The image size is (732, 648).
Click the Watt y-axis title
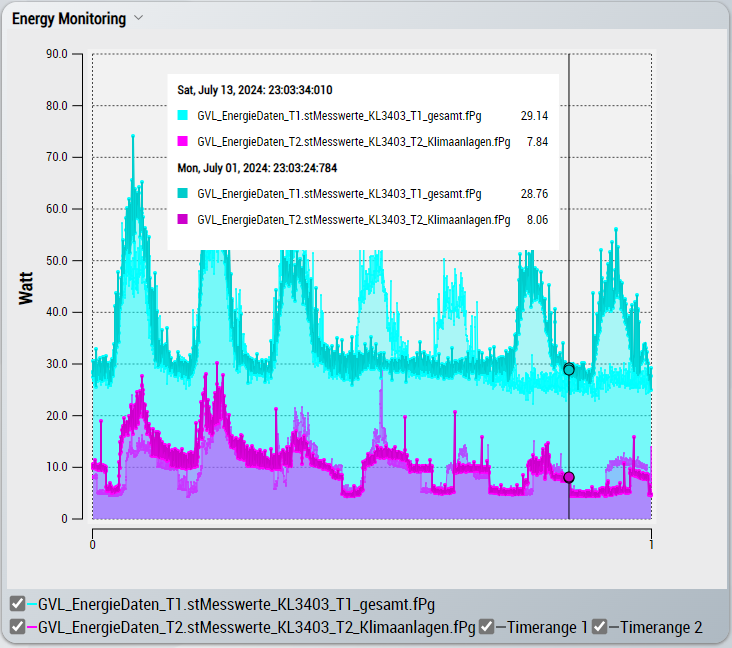click(x=27, y=287)
